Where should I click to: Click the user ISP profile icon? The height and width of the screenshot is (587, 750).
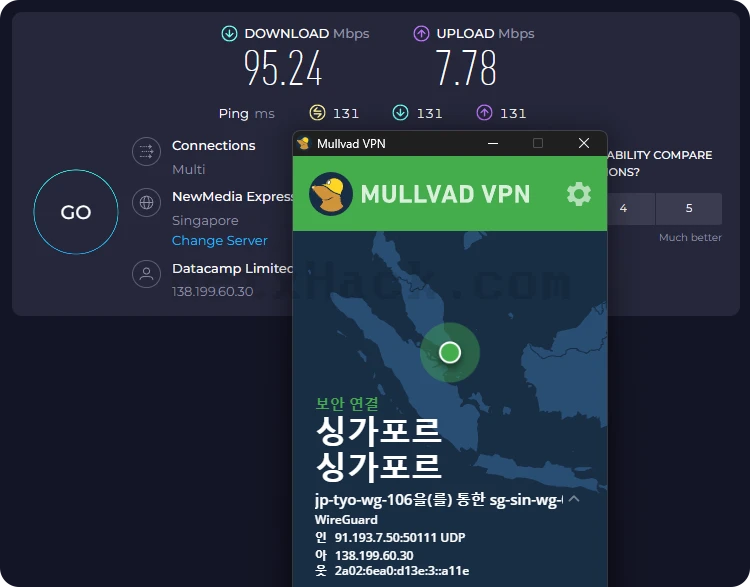(146, 274)
